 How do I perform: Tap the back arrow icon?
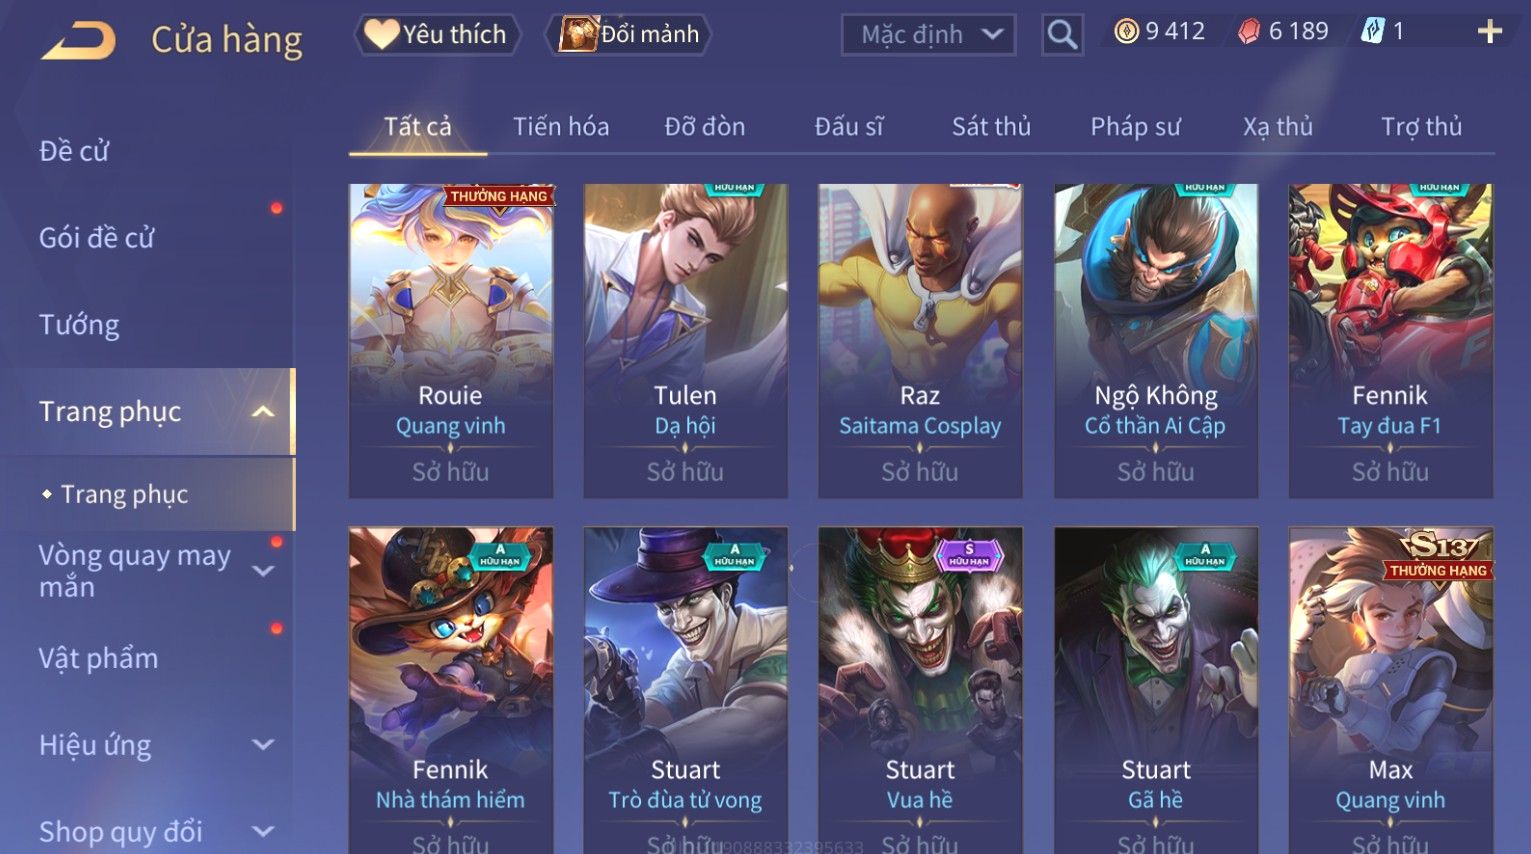click(x=79, y=41)
